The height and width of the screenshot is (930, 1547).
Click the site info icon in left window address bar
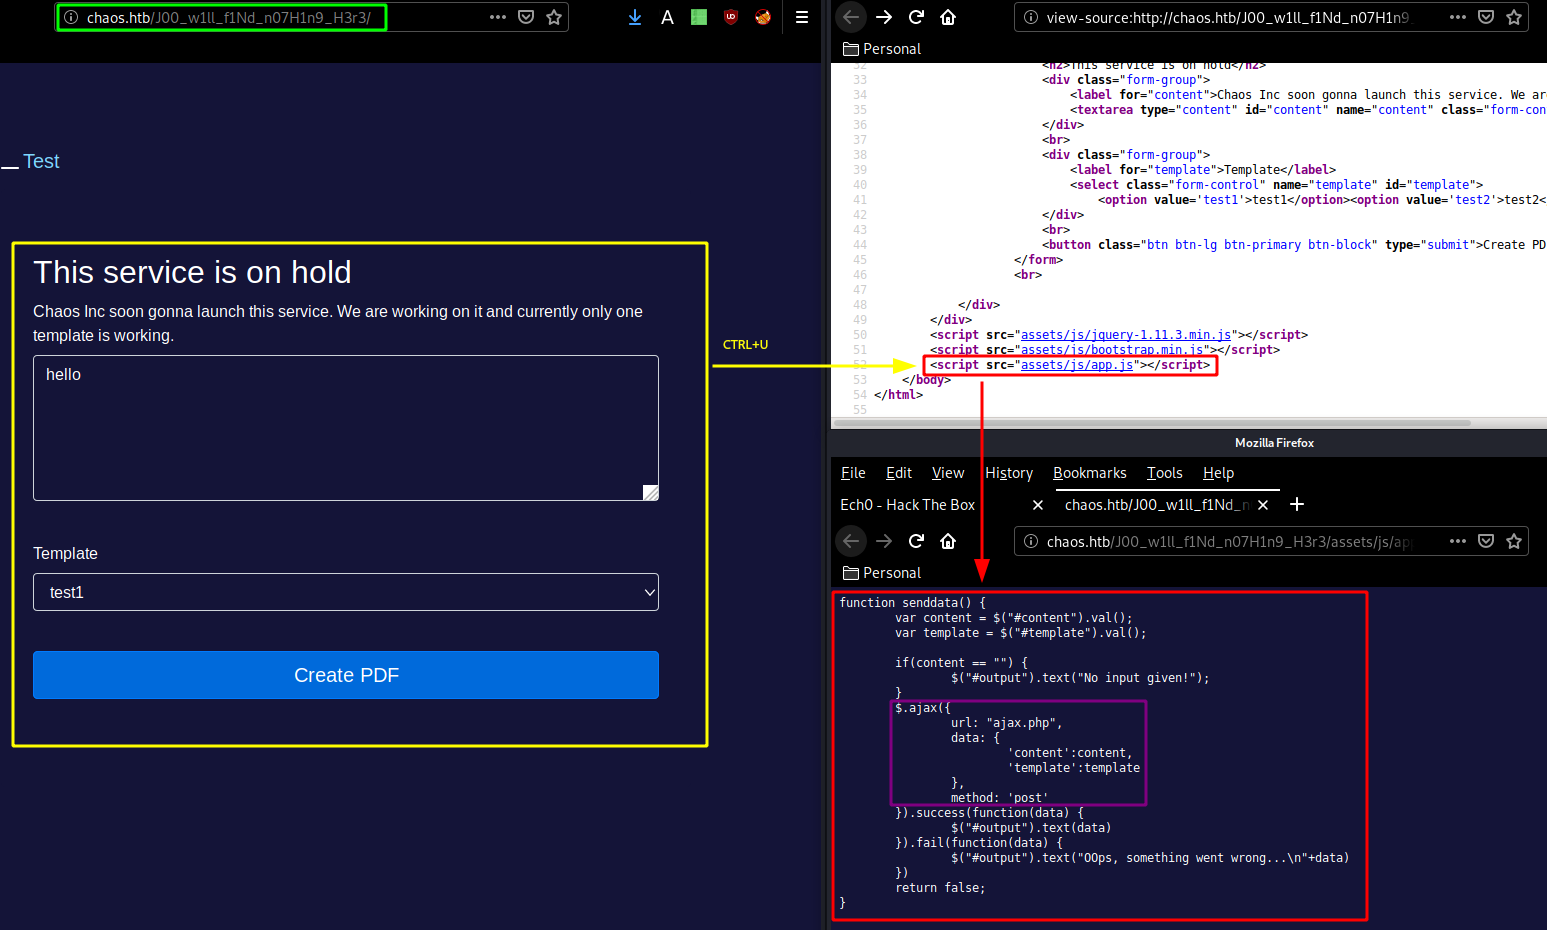[x=71, y=17]
